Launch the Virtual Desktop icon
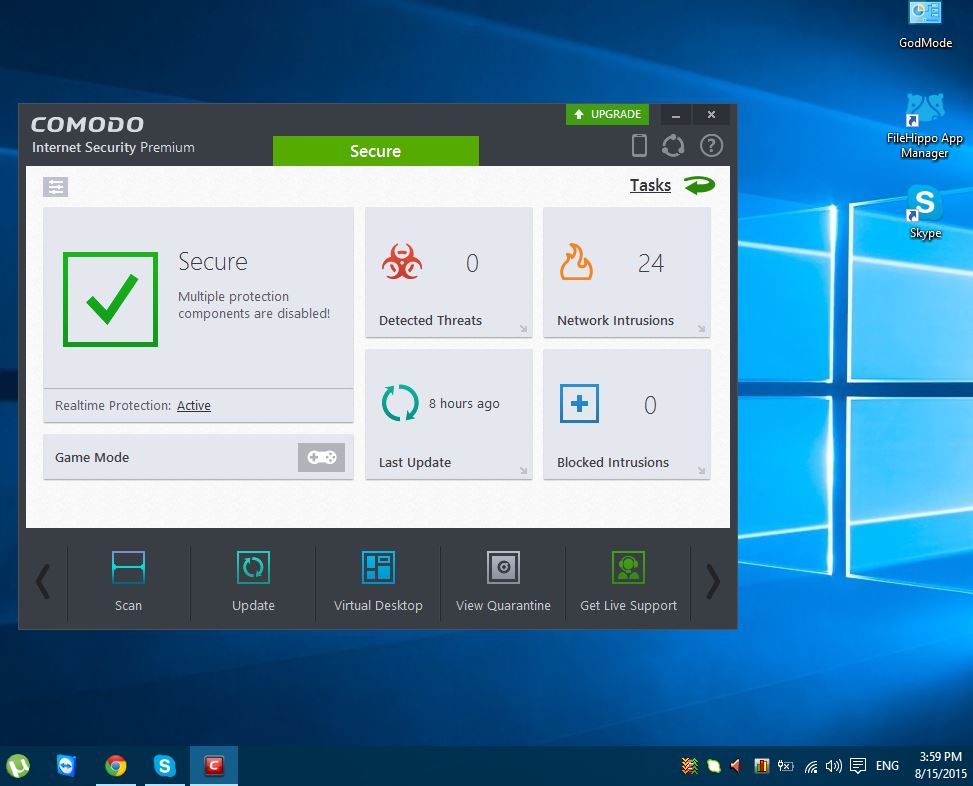 tap(378, 567)
